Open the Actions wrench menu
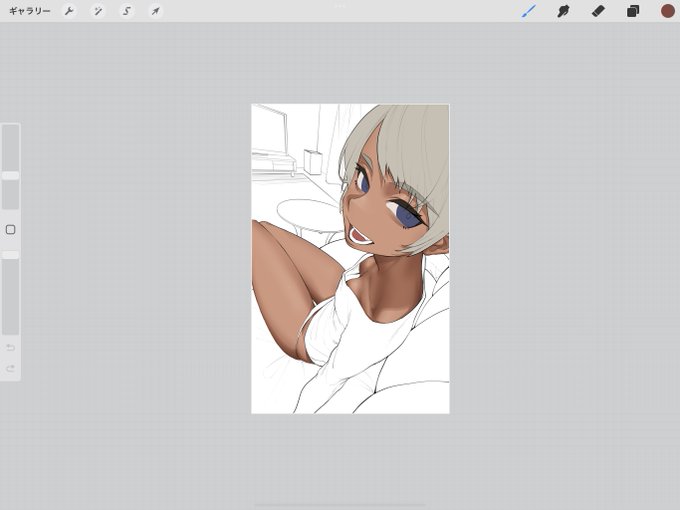The height and width of the screenshot is (510, 680). pyautogui.click(x=69, y=11)
